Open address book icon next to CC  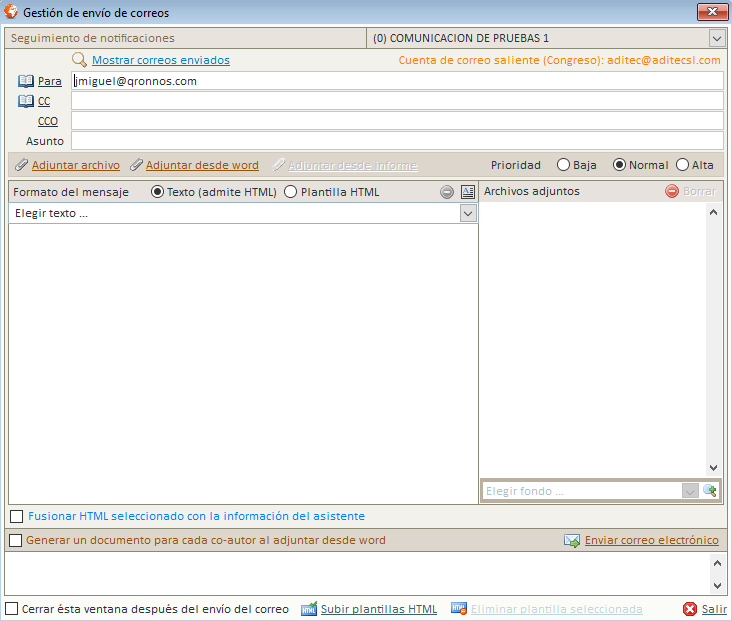[x=26, y=101]
